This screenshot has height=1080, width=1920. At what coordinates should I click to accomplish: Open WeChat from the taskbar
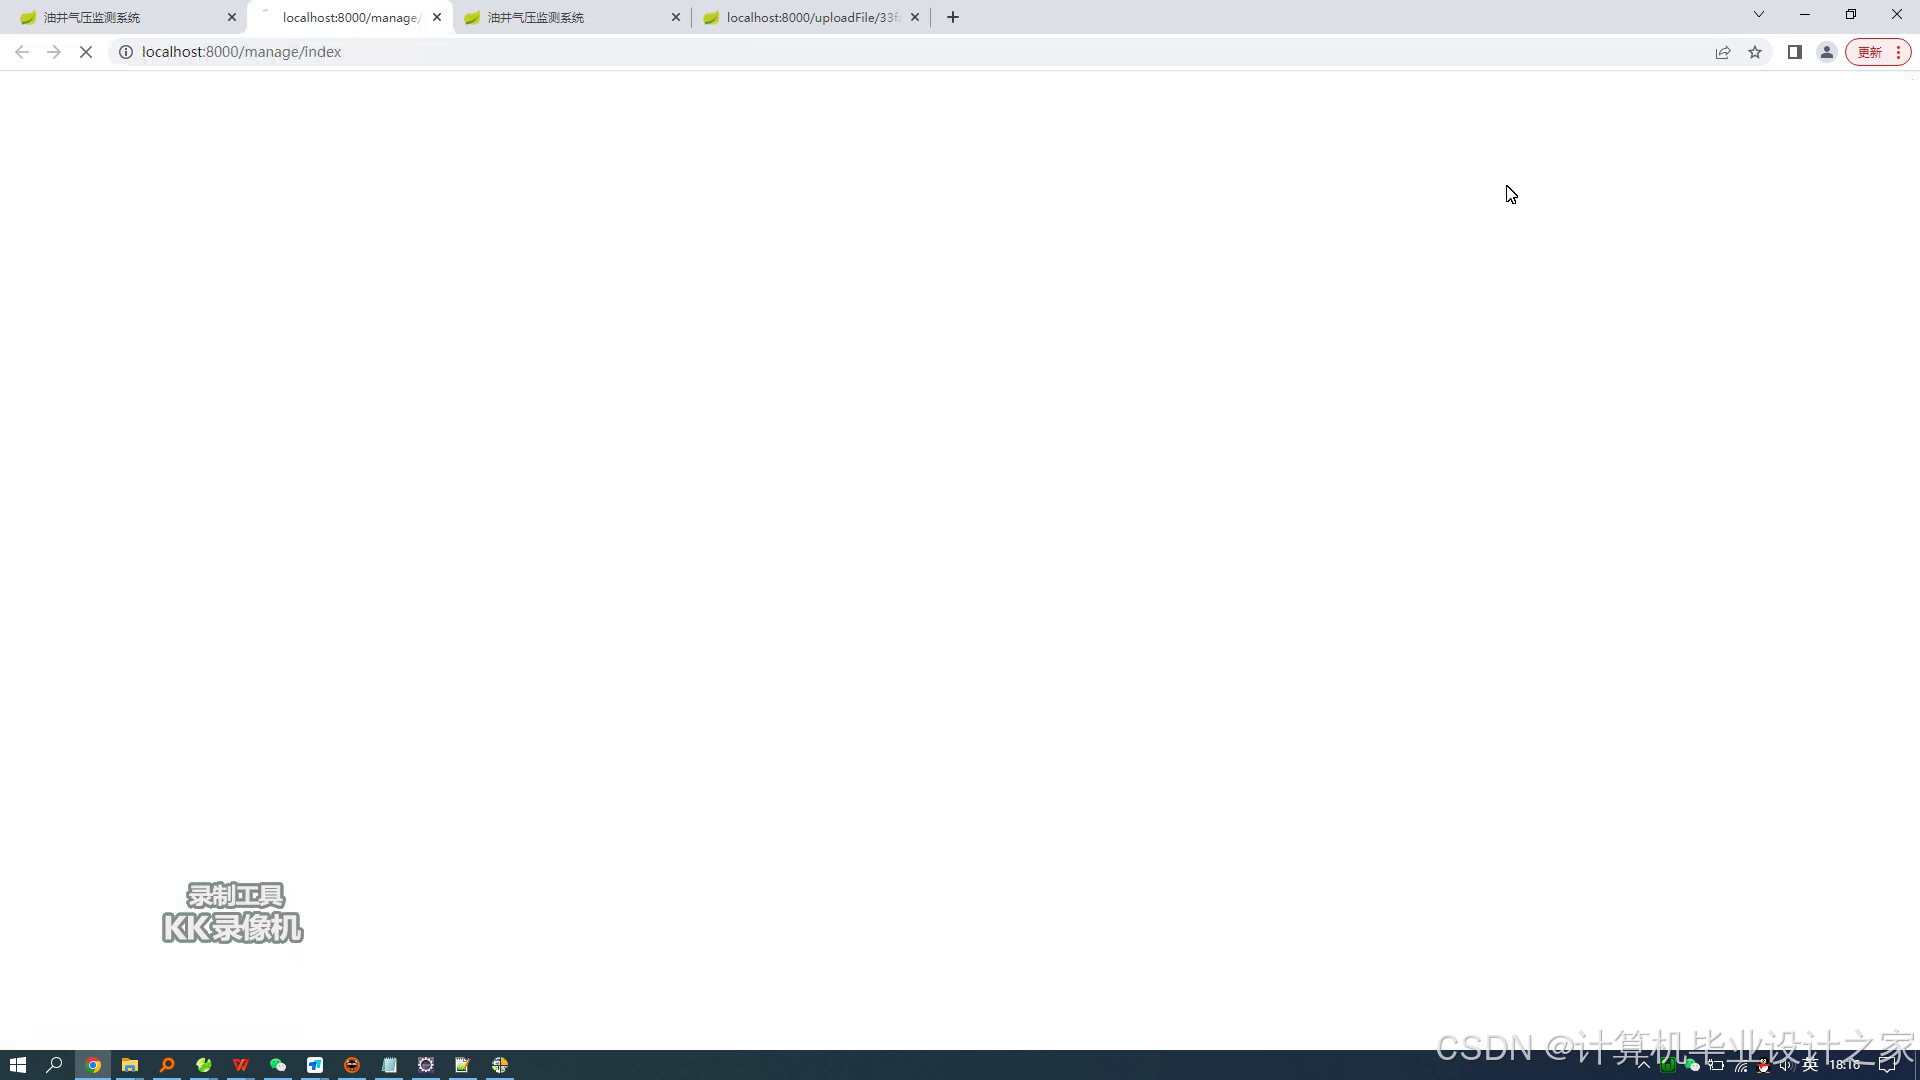pyautogui.click(x=278, y=1065)
